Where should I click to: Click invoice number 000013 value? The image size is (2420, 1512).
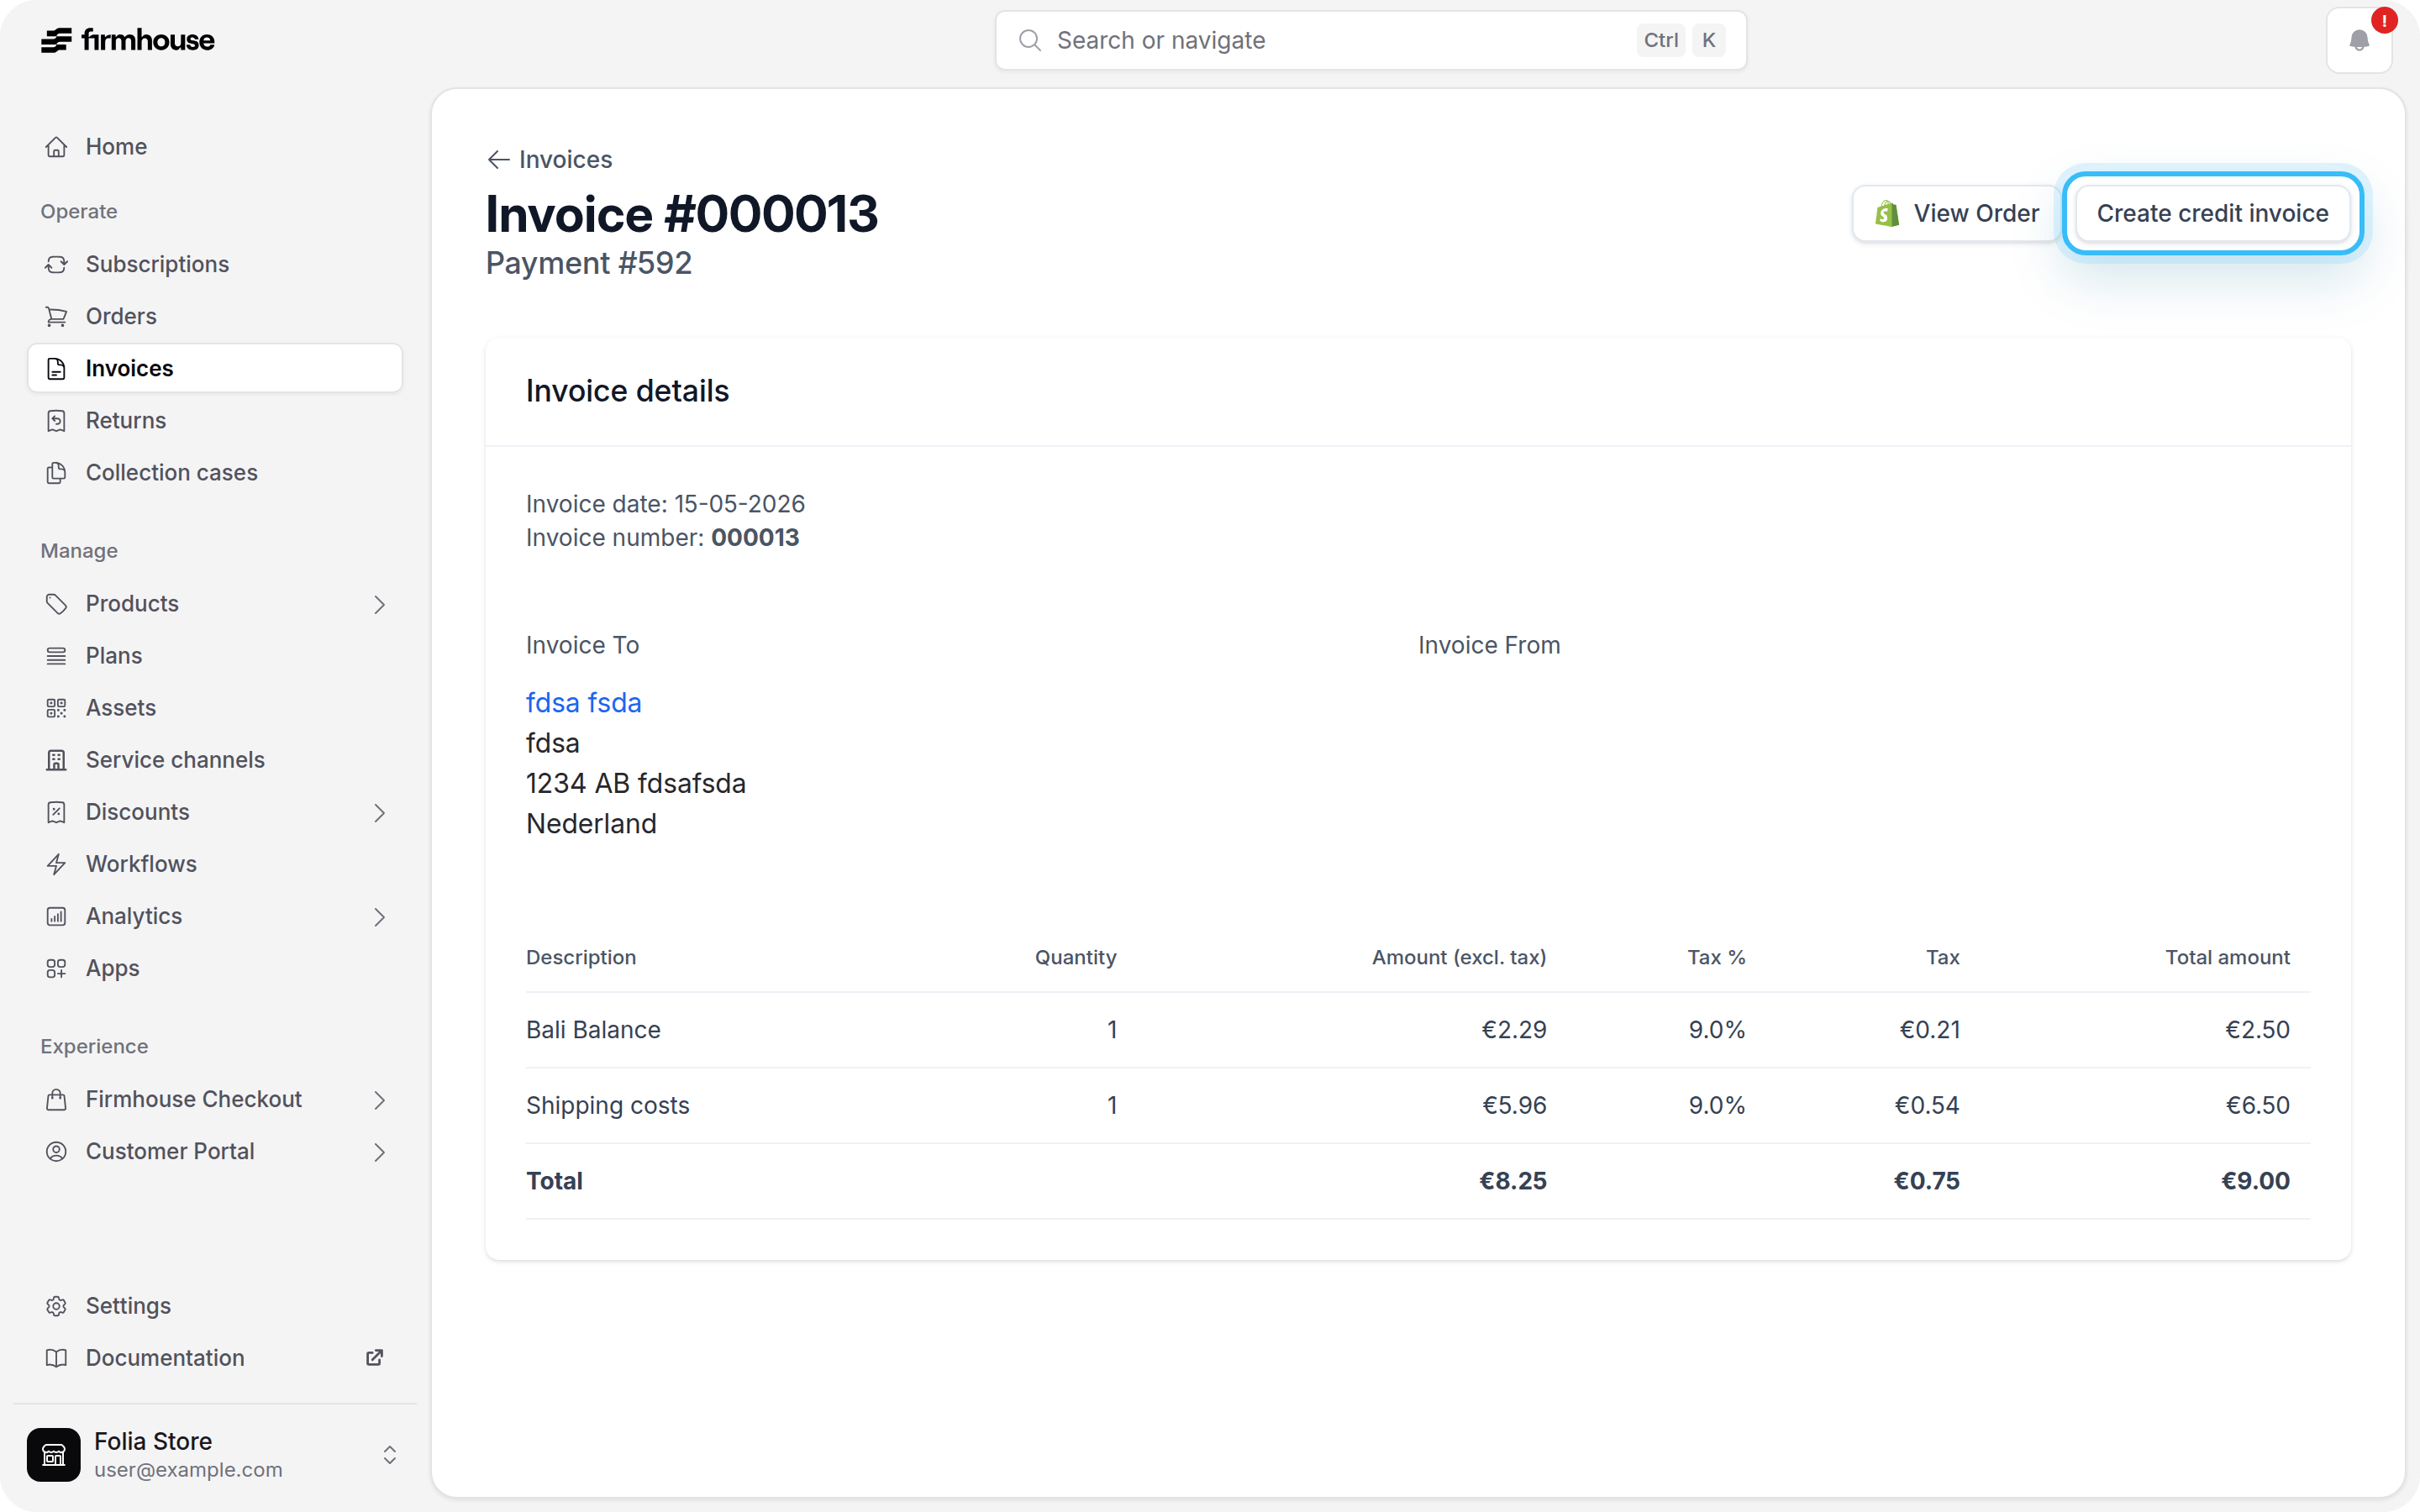point(755,537)
